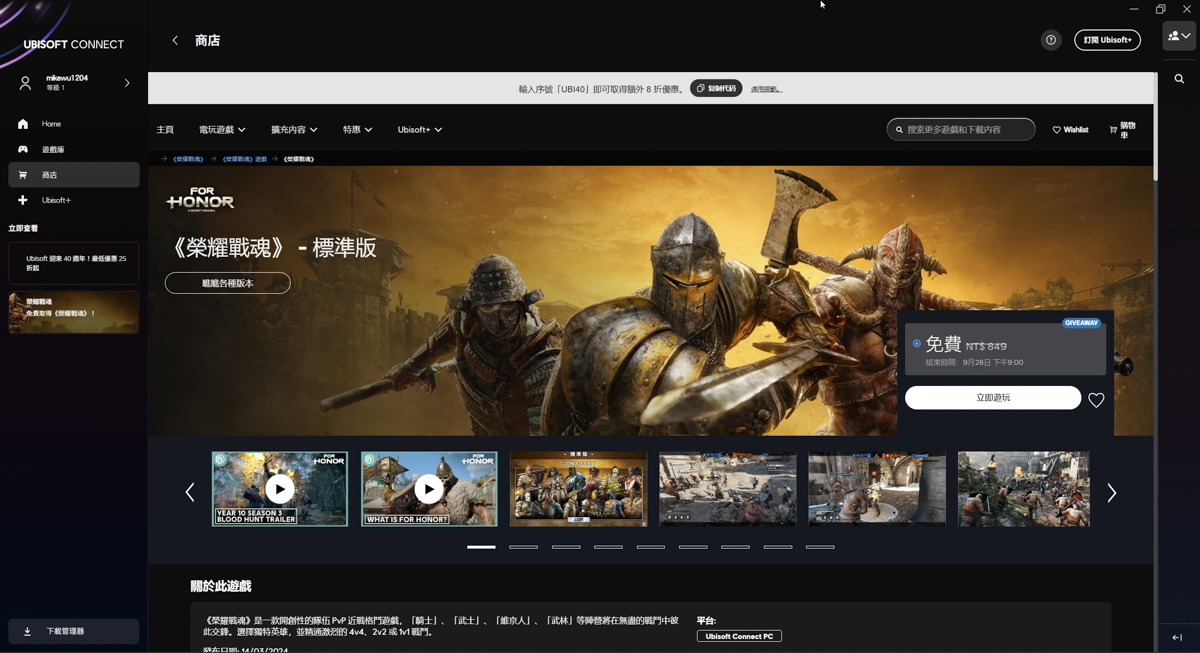Open the help question mark icon
The width and height of the screenshot is (1200, 653).
tap(1050, 40)
